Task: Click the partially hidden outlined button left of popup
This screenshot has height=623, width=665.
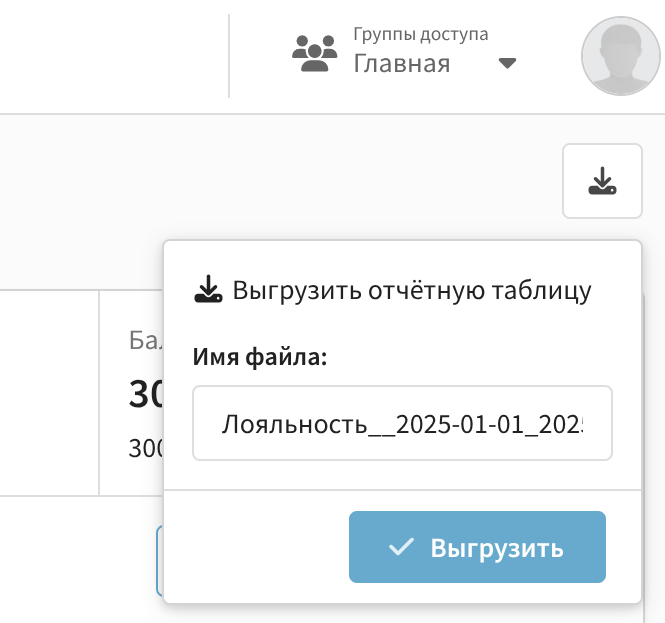Action: click(x=159, y=560)
